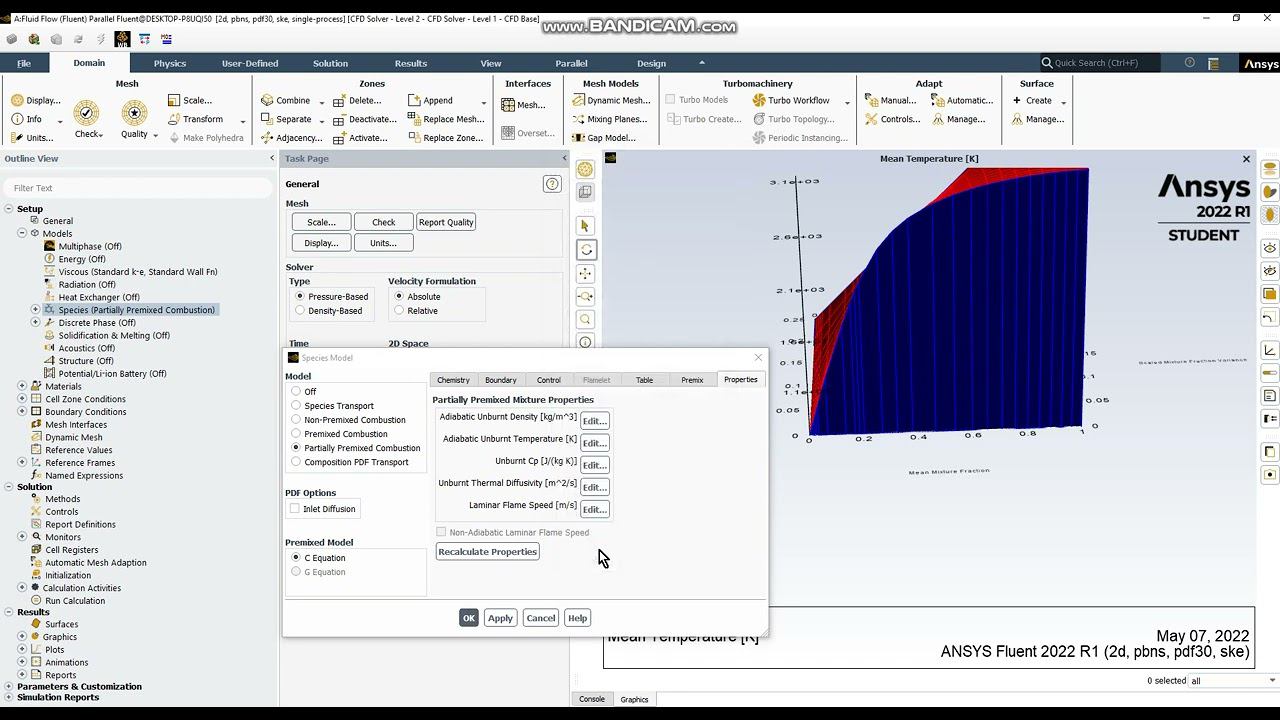Click the Recalculate Properties button
The image size is (1280, 720).
tap(487, 552)
